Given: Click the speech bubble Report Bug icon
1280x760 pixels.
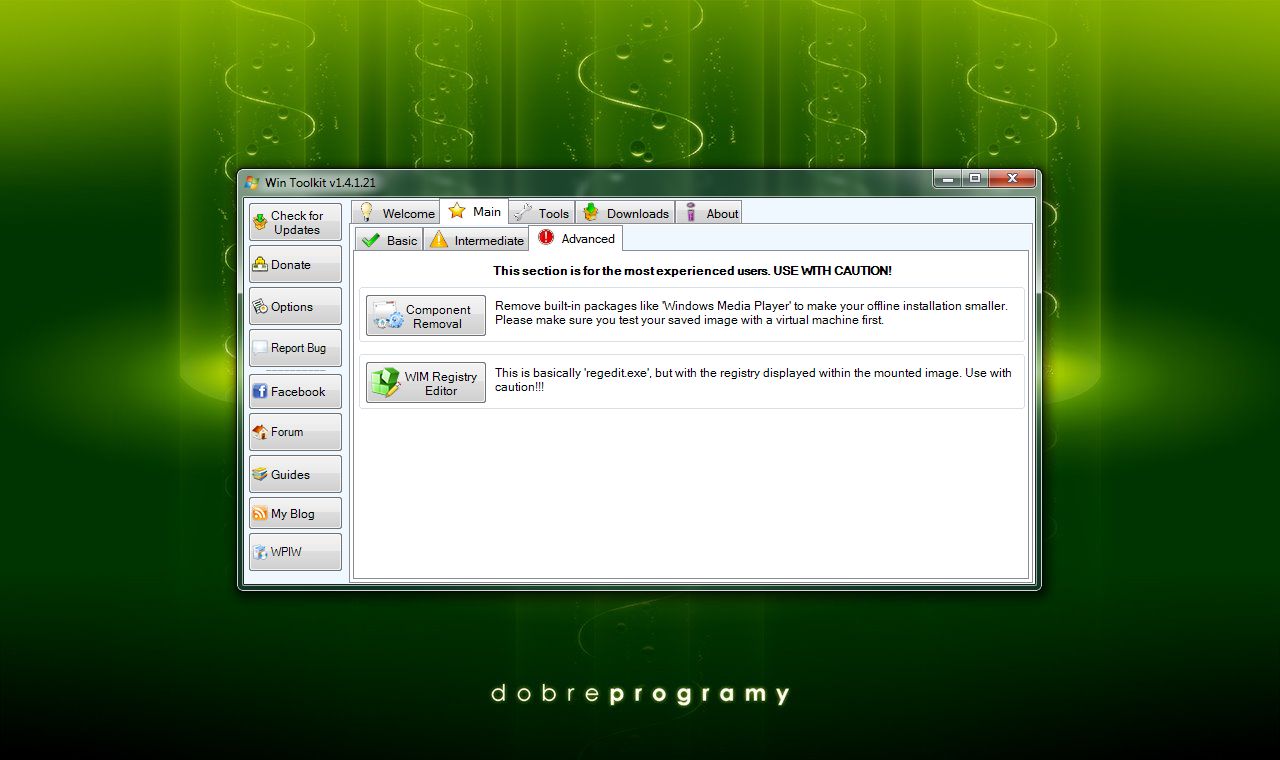Looking at the screenshot, I should pos(260,348).
